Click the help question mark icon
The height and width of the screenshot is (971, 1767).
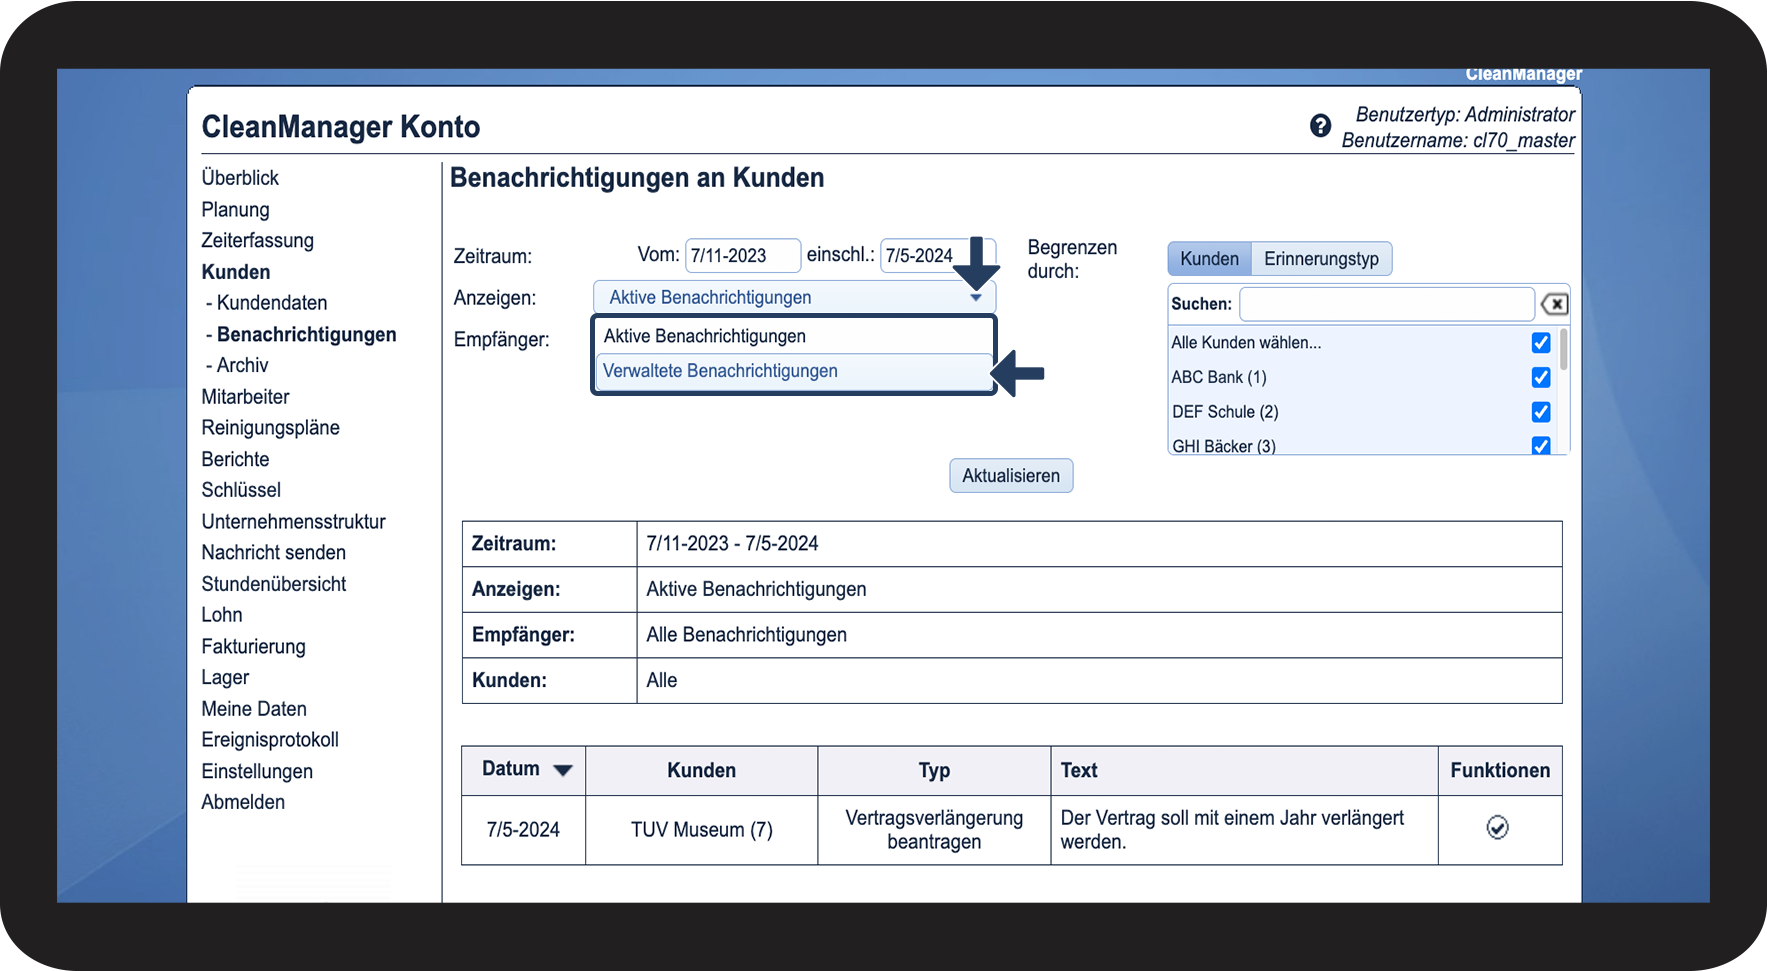pyautogui.click(x=1320, y=126)
